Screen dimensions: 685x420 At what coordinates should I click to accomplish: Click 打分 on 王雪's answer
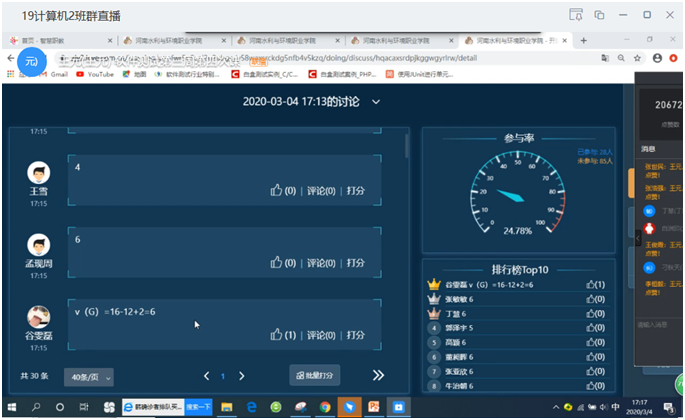pos(356,190)
